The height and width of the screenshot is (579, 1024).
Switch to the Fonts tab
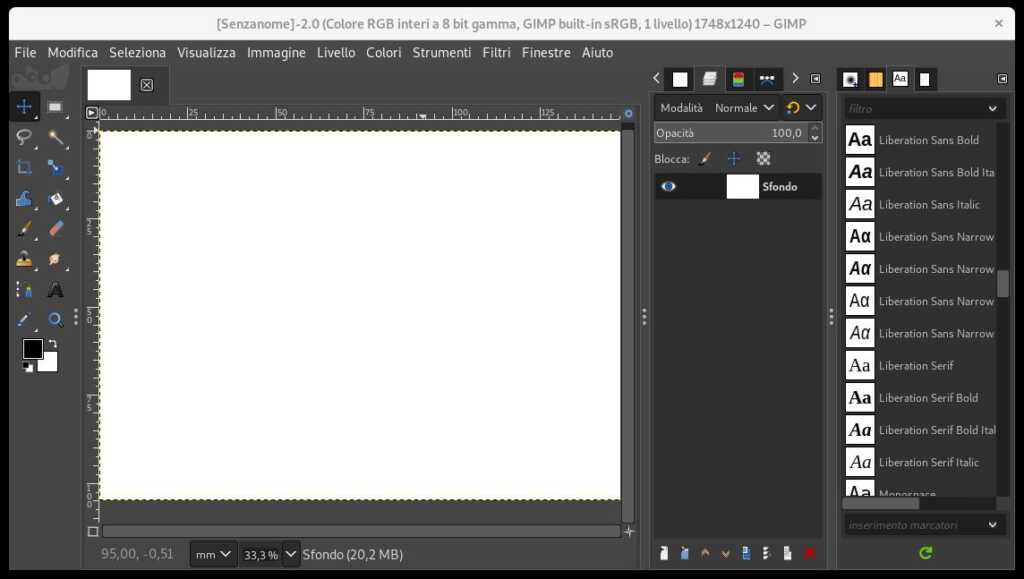tap(899, 78)
